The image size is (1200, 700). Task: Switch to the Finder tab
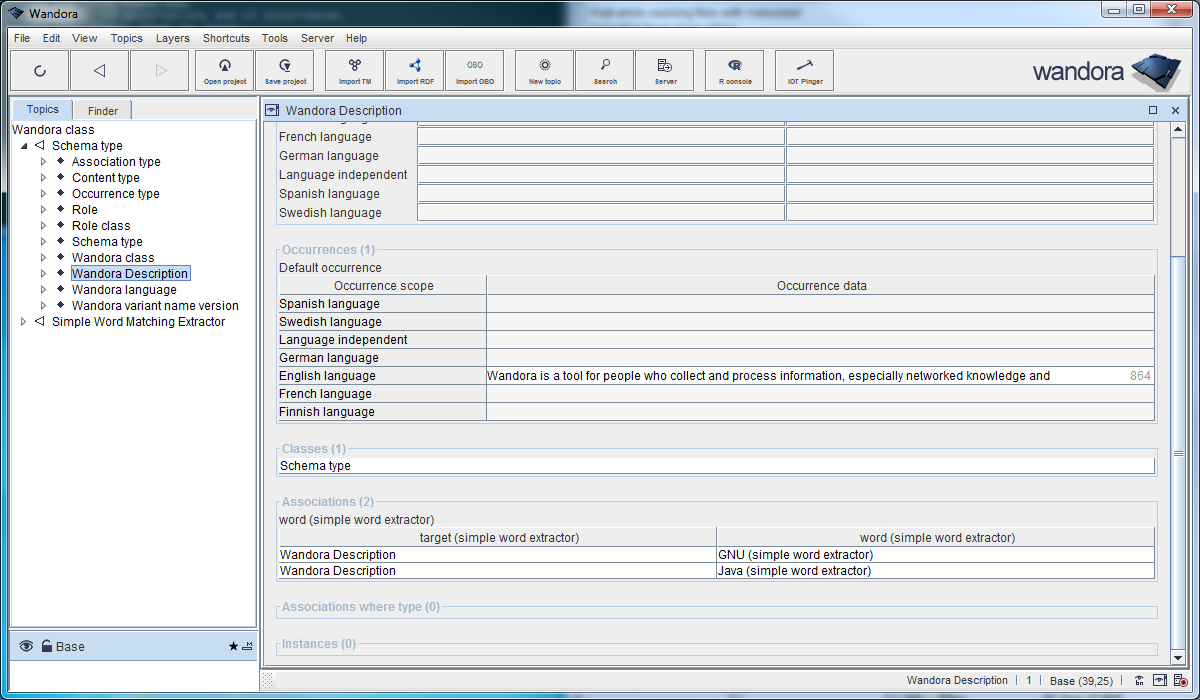102,111
